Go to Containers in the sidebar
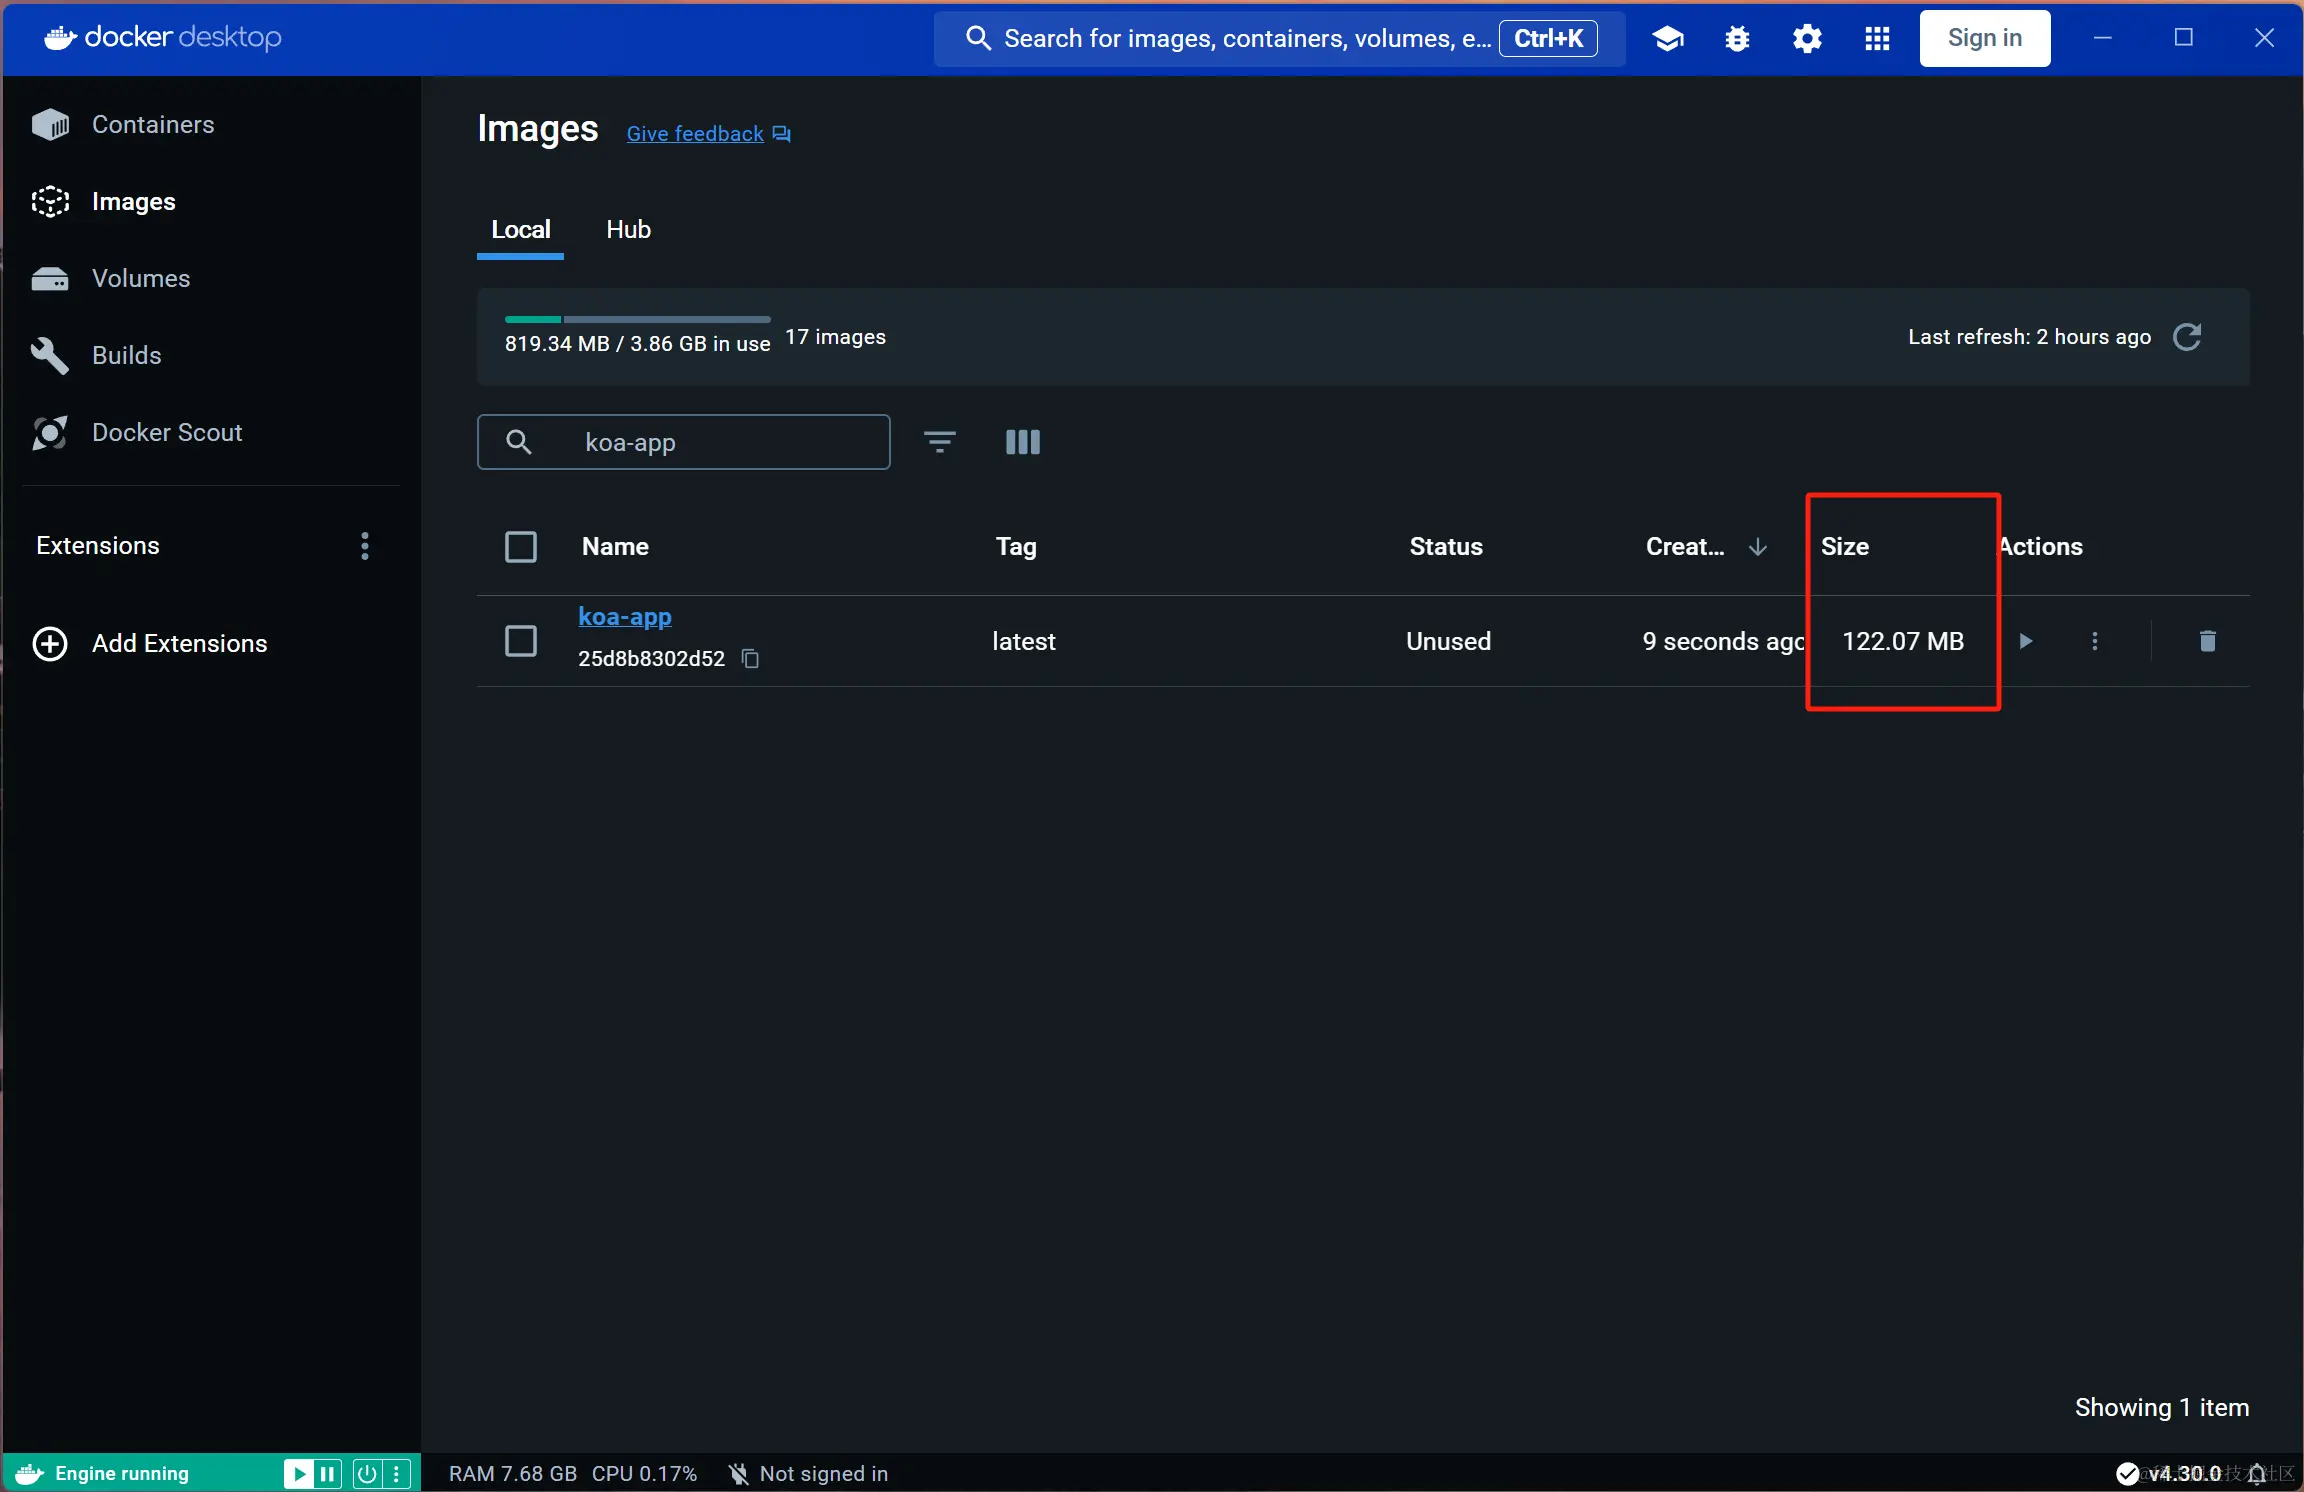The height and width of the screenshot is (1492, 2304). click(152, 125)
